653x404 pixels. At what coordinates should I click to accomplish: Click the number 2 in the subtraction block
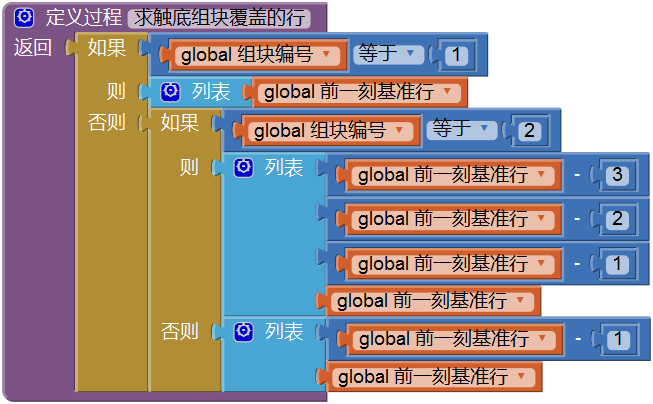pos(618,218)
